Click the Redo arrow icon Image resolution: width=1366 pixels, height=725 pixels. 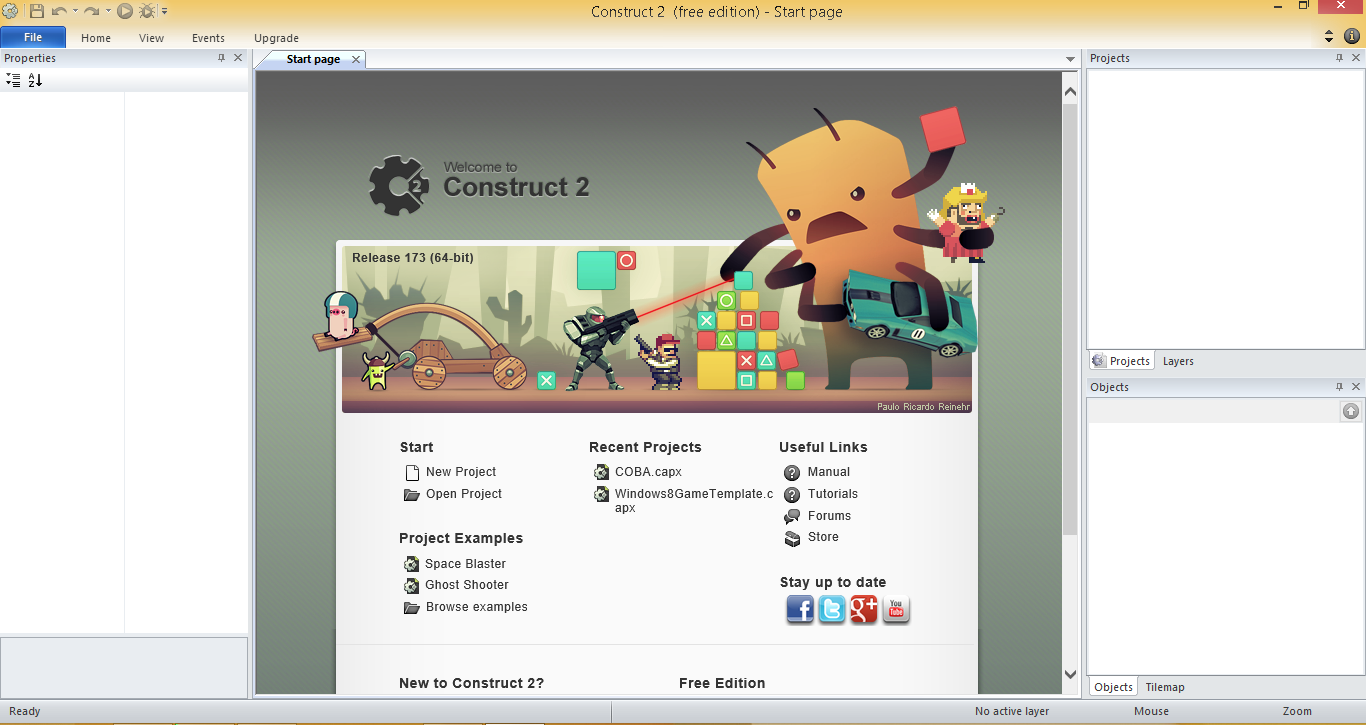pyautogui.click(x=91, y=11)
